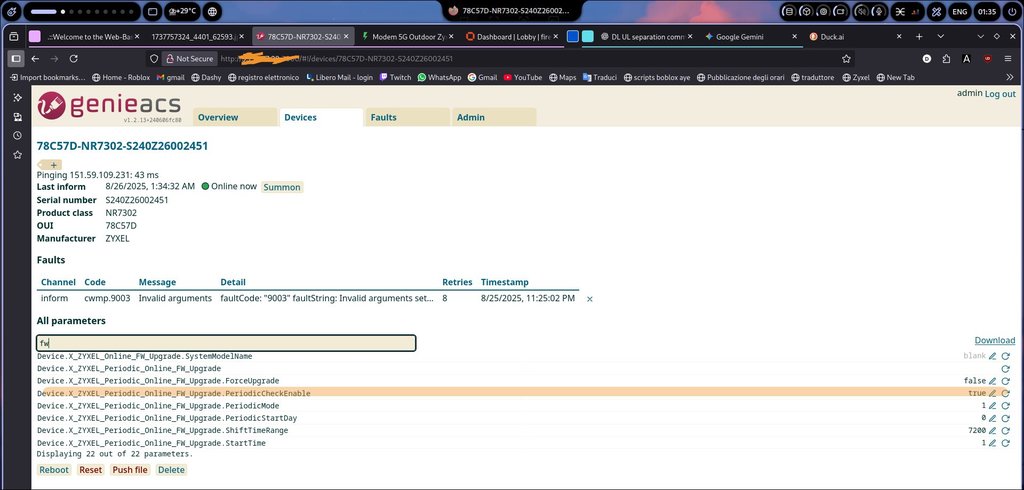Click the Download parameters link

(994, 341)
